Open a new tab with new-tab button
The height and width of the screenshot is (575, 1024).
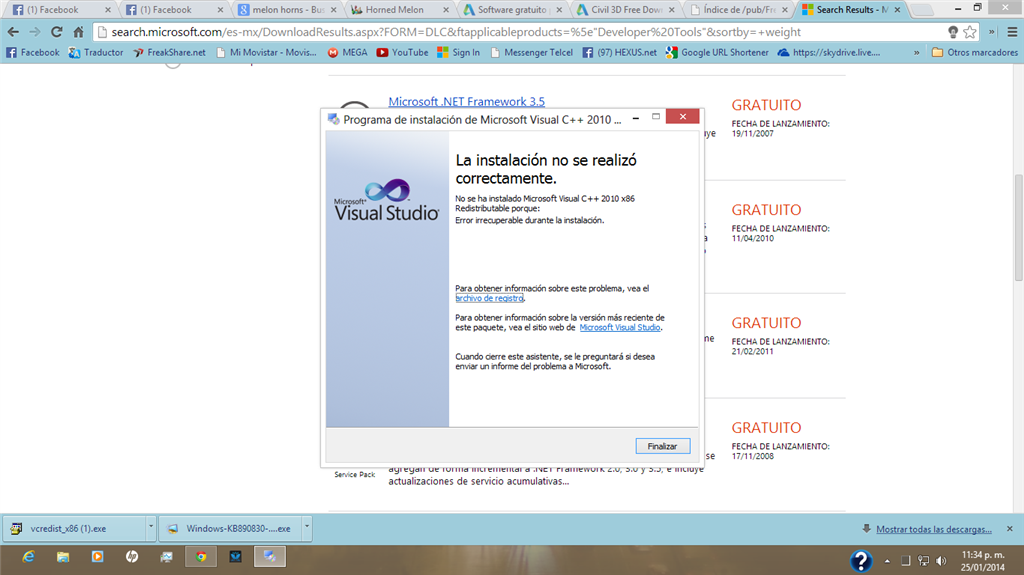pos(921,10)
